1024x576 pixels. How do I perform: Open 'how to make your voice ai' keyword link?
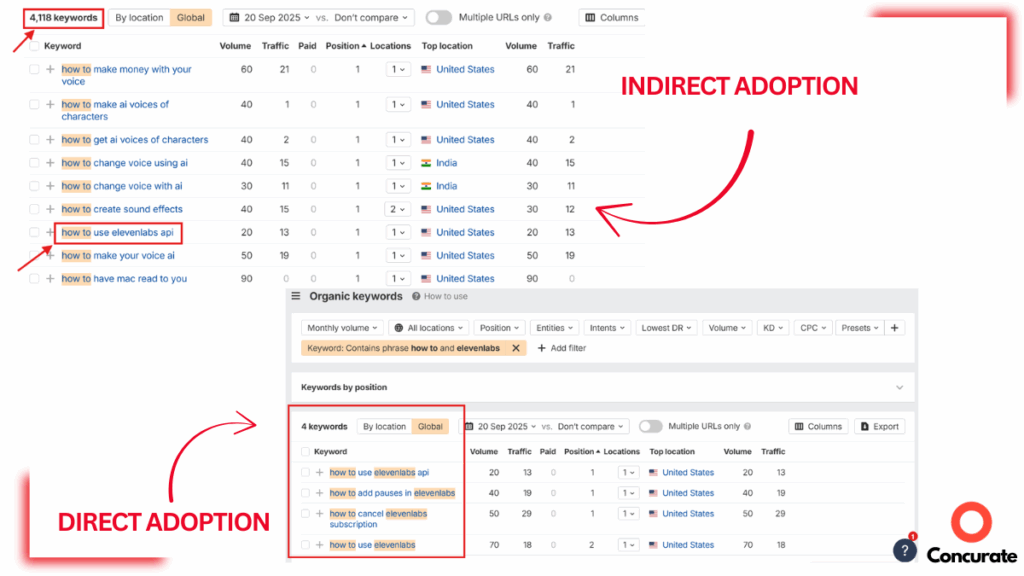pos(118,255)
